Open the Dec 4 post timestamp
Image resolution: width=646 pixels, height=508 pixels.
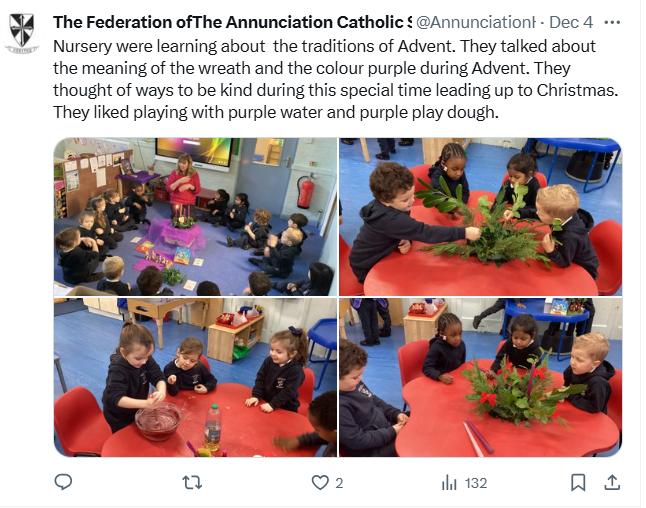(571, 22)
